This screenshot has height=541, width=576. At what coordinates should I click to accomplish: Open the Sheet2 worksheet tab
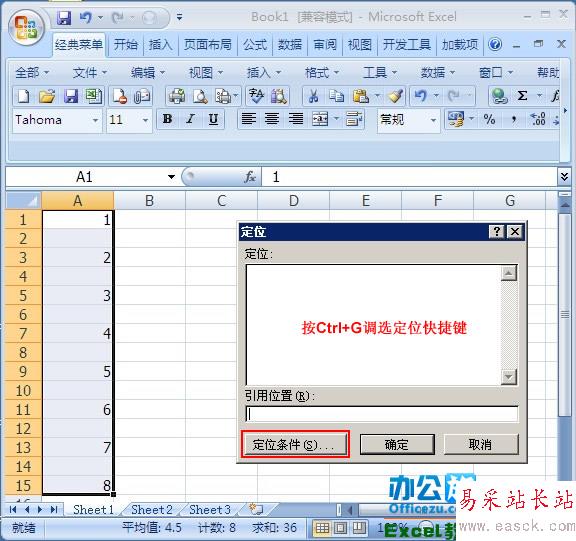point(152,509)
